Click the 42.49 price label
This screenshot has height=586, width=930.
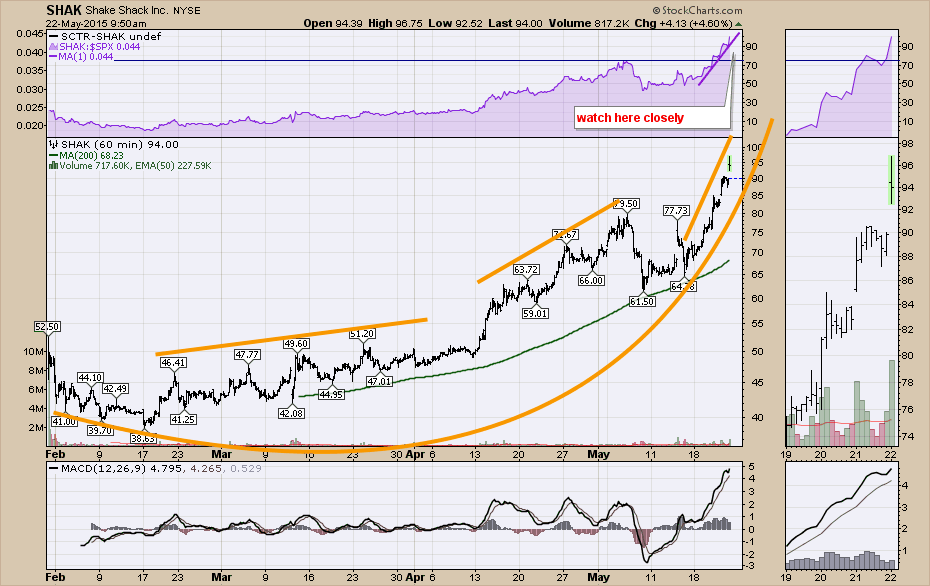point(115,388)
